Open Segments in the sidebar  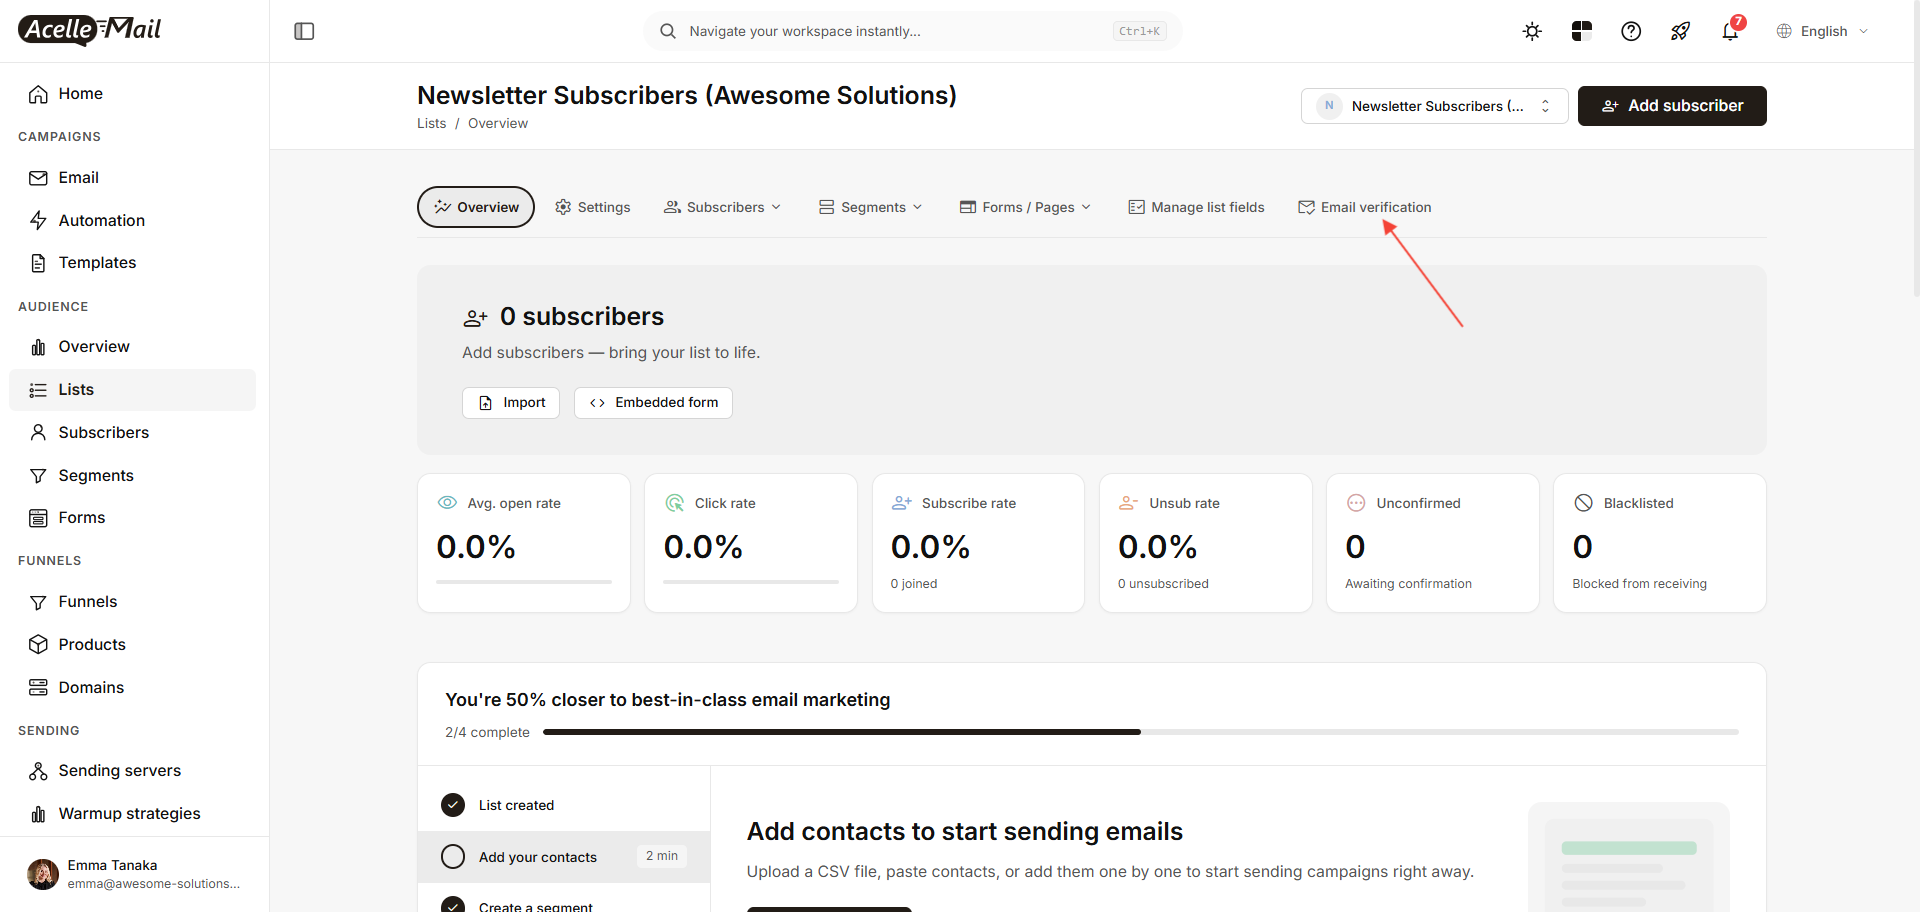[x=132, y=475]
